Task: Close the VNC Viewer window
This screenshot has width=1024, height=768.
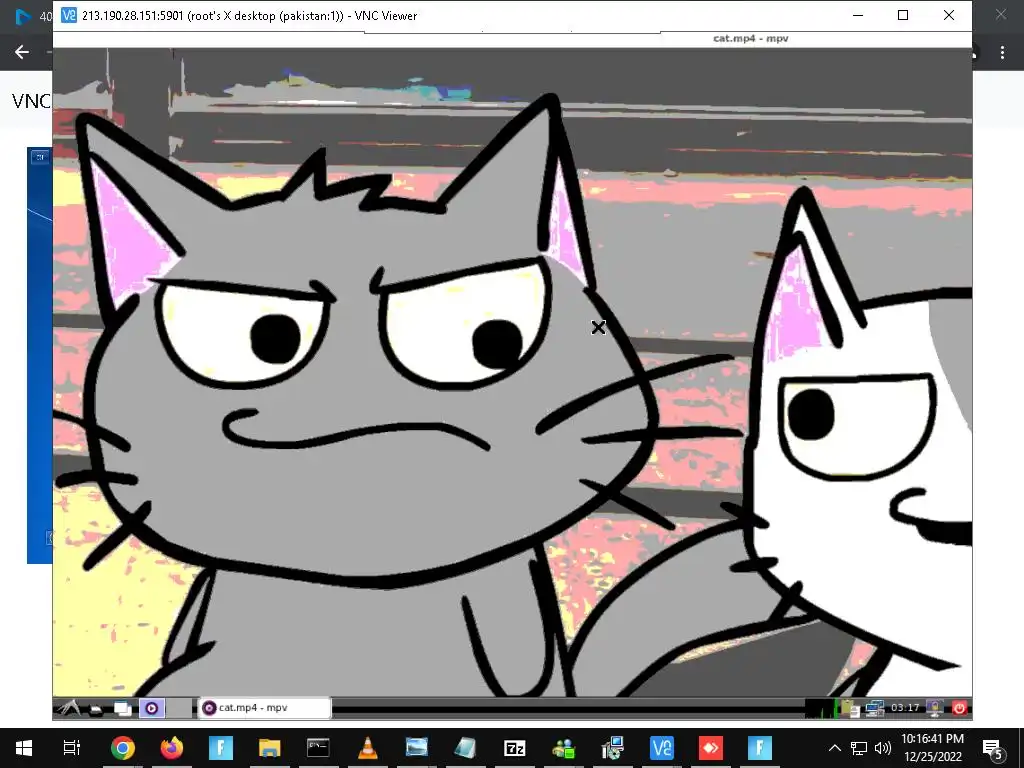Action: pyautogui.click(x=949, y=15)
